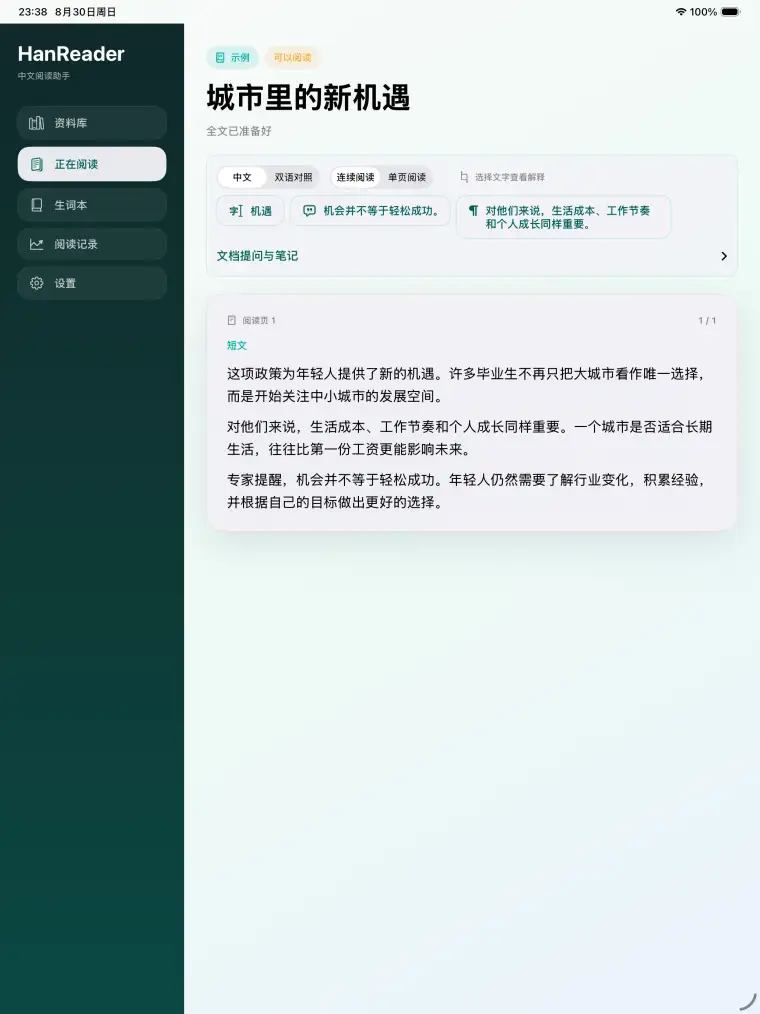The image size is (760, 1014).
Task: Go to 资料库 in sidebar
Action: point(92,123)
